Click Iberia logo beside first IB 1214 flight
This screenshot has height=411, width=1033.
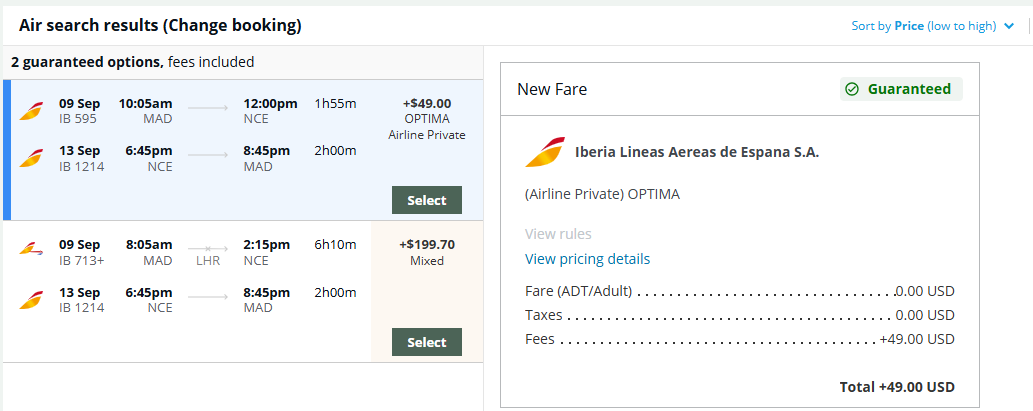pos(31,158)
